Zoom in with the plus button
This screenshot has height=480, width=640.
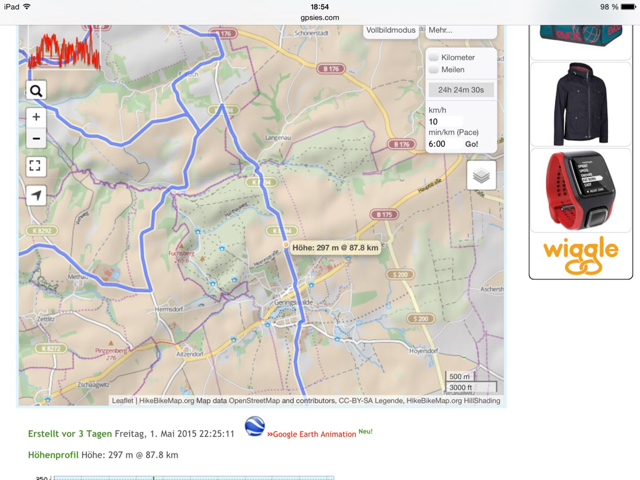36,117
